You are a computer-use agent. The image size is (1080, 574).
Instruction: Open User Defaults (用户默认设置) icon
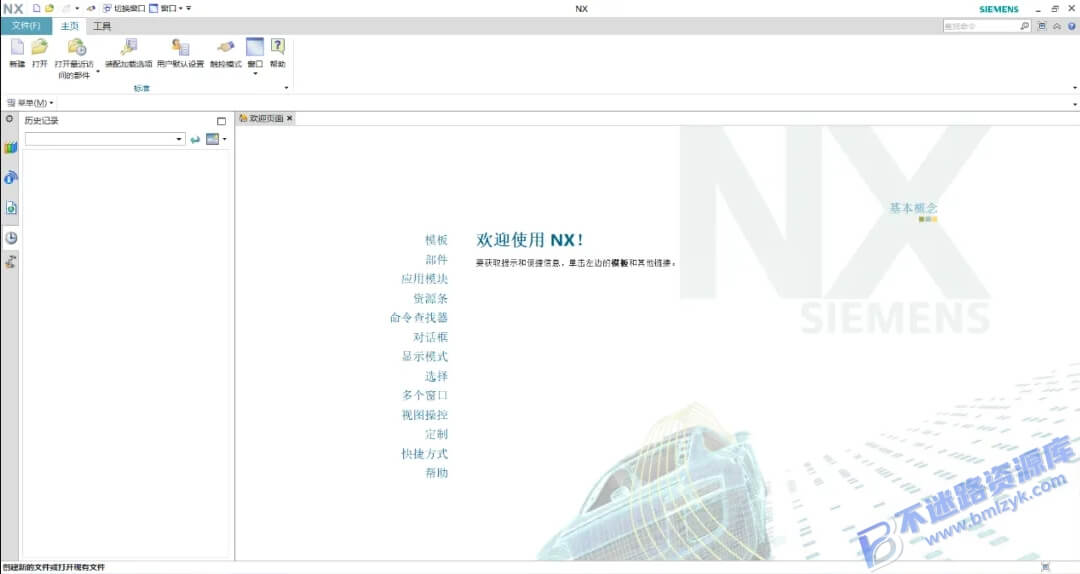coord(180,48)
